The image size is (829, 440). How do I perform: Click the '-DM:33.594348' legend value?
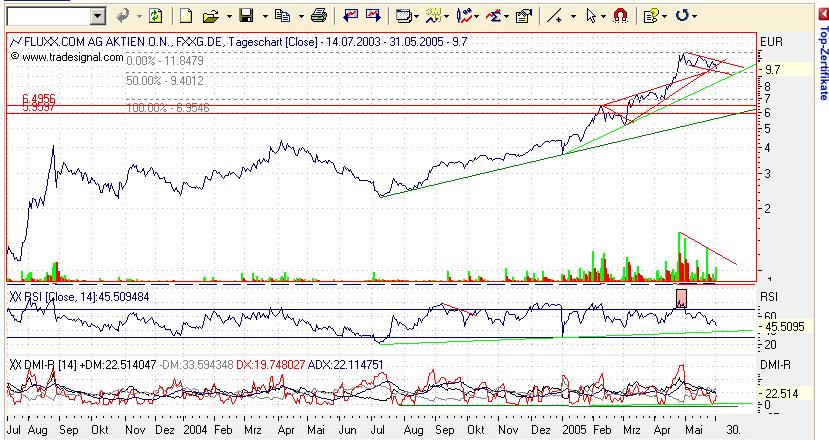[196, 365]
